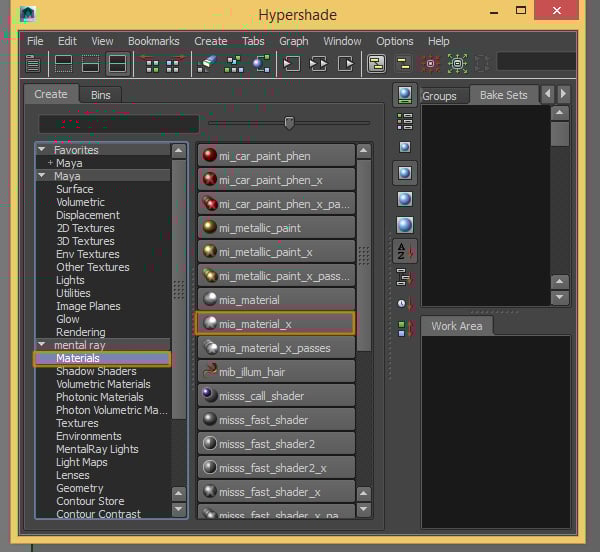600x552 pixels.
Task: Select the Work Area tab
Action: click(x=457, y=326)
